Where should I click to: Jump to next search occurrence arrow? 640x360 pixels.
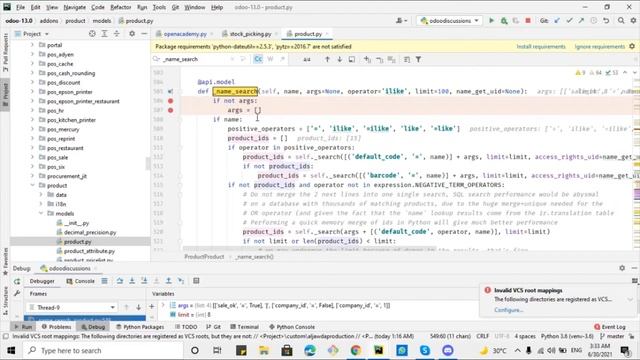[339, 60]
